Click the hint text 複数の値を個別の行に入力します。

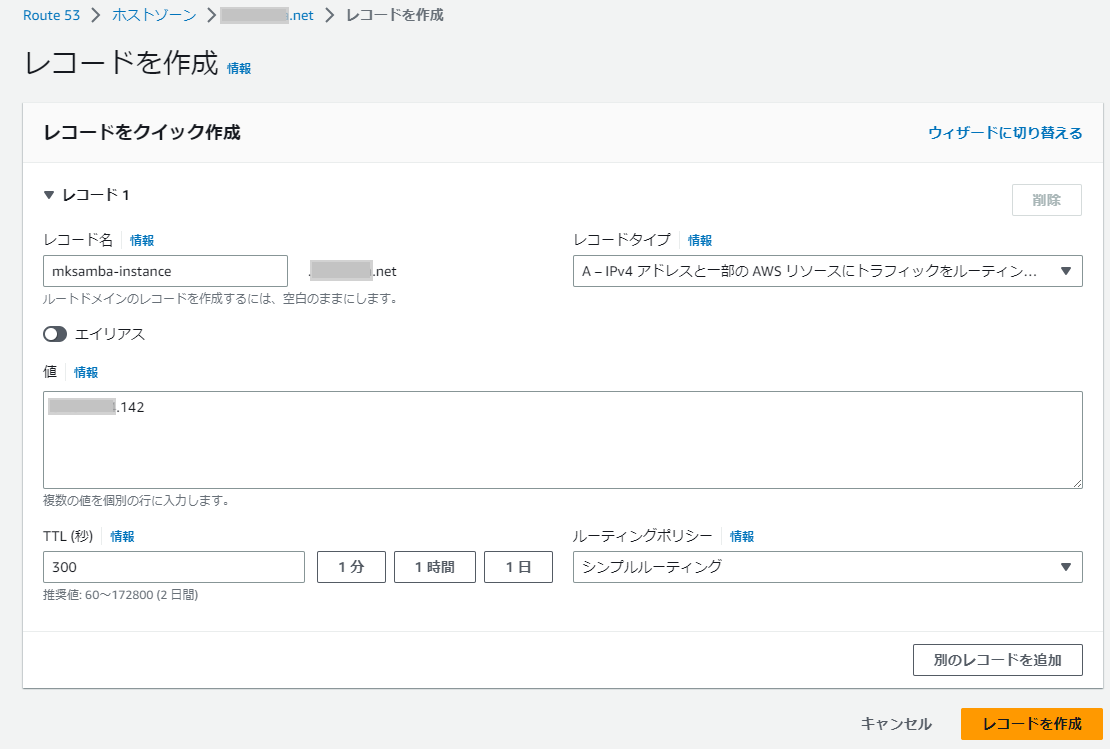(x=136, y=501)
